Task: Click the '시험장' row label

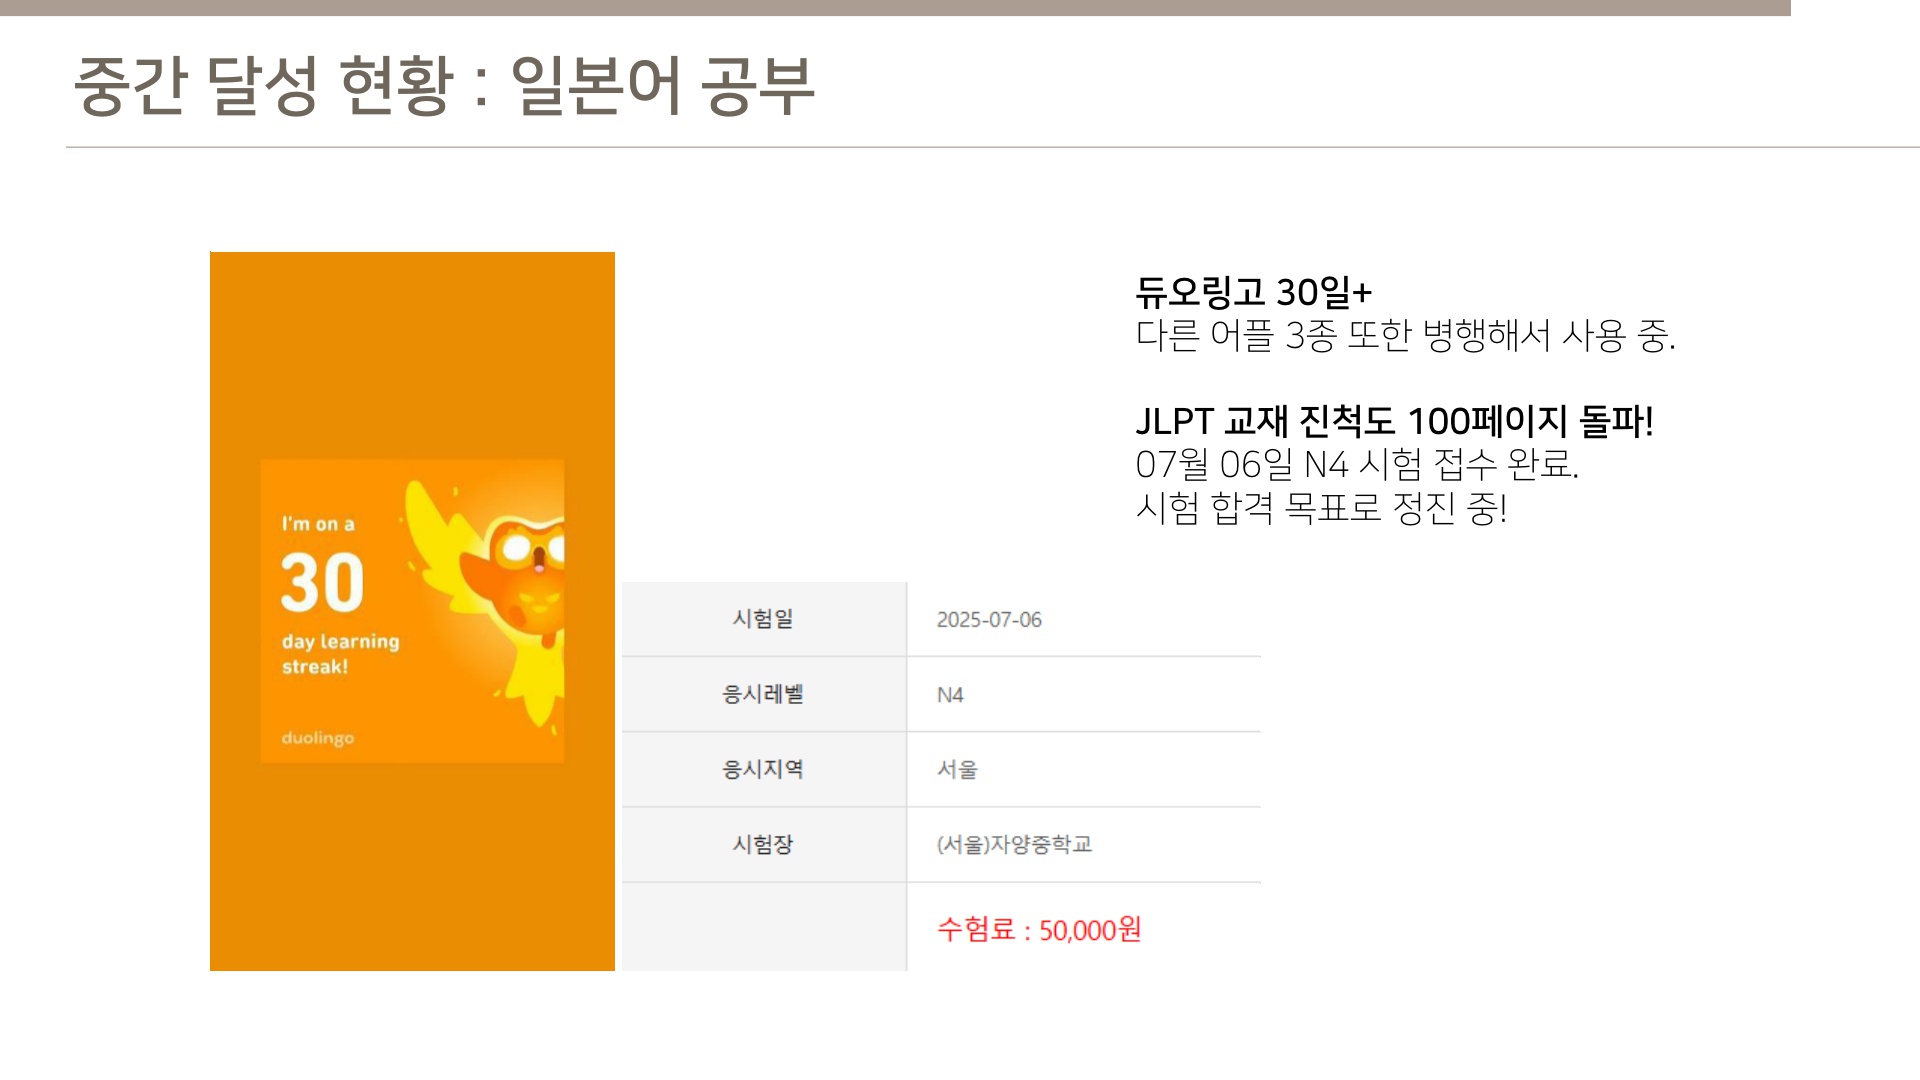Action: pos(763,844)
